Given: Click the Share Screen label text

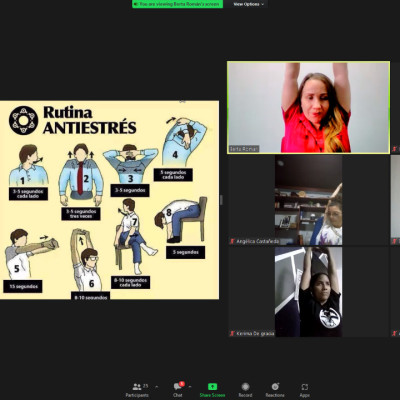Looking at the screenshot, I should 212,395.
